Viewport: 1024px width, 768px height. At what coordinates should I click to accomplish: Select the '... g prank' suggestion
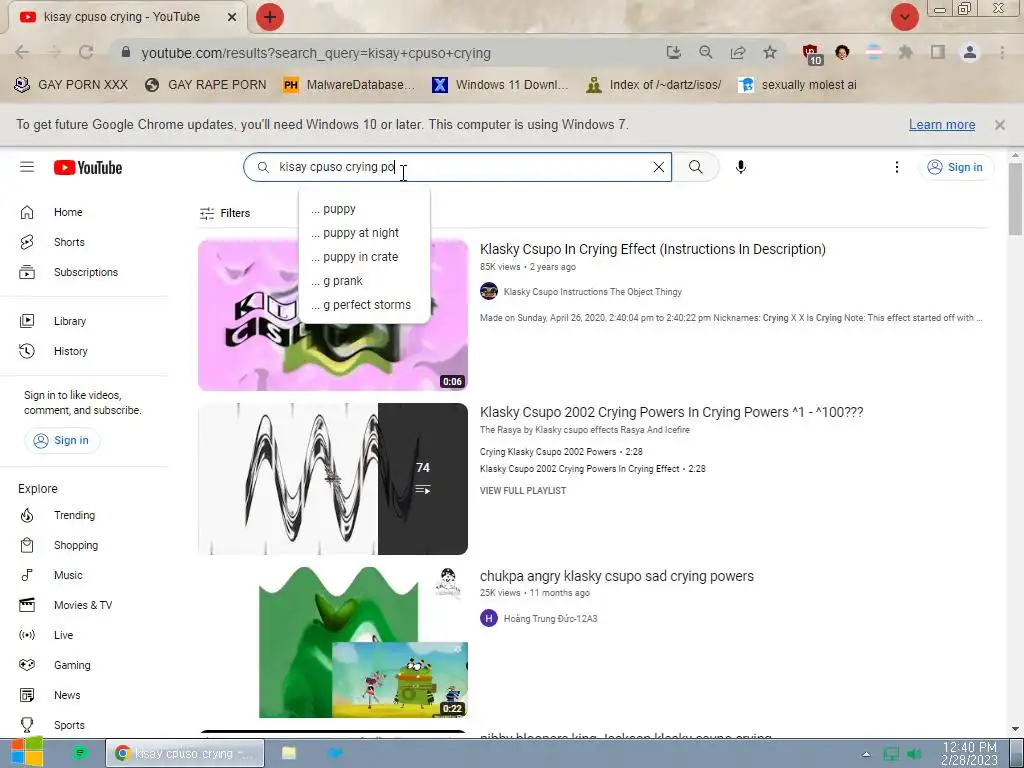coord(364,281)
